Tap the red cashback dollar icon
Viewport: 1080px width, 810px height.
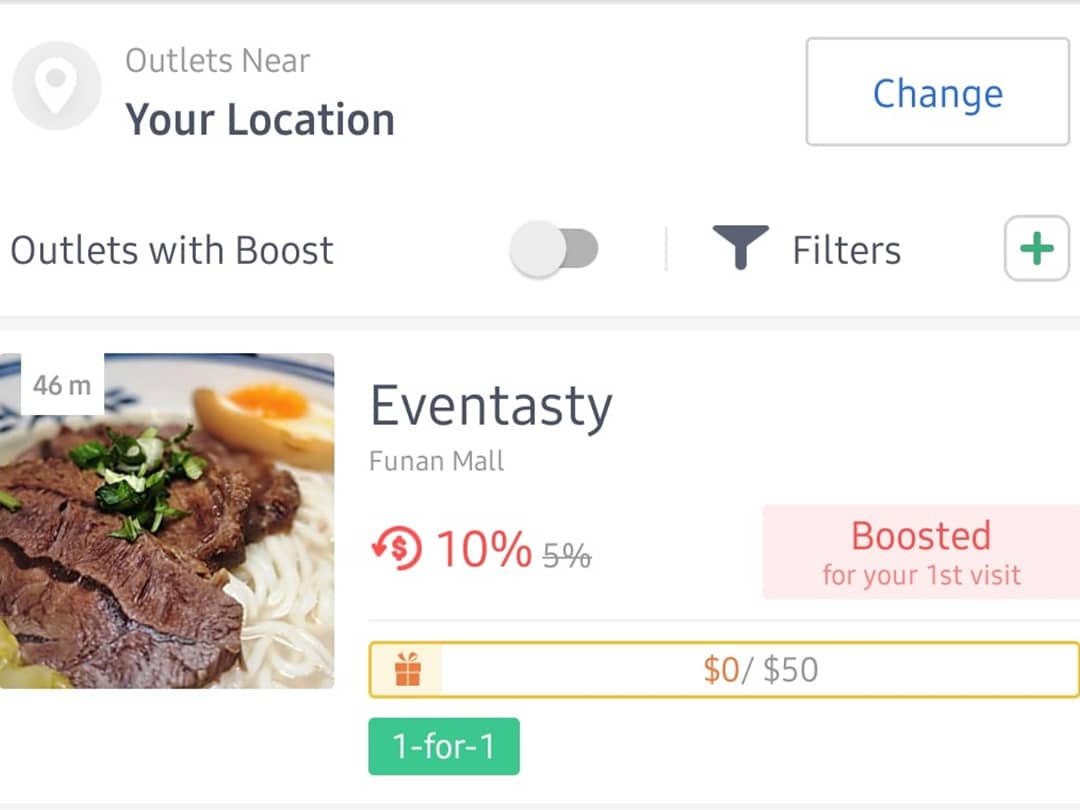tap(396, 549)
